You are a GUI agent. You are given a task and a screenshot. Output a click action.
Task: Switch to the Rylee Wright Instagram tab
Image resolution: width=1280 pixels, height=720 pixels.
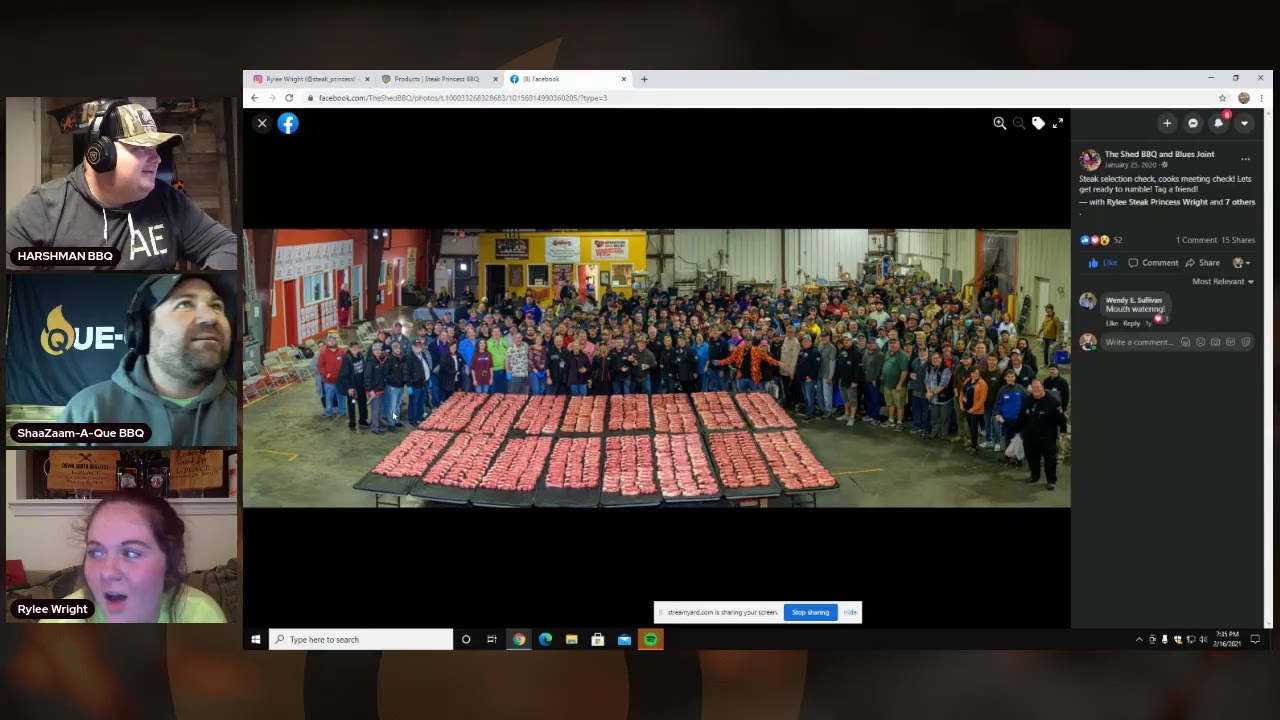(x=310, y=79)
